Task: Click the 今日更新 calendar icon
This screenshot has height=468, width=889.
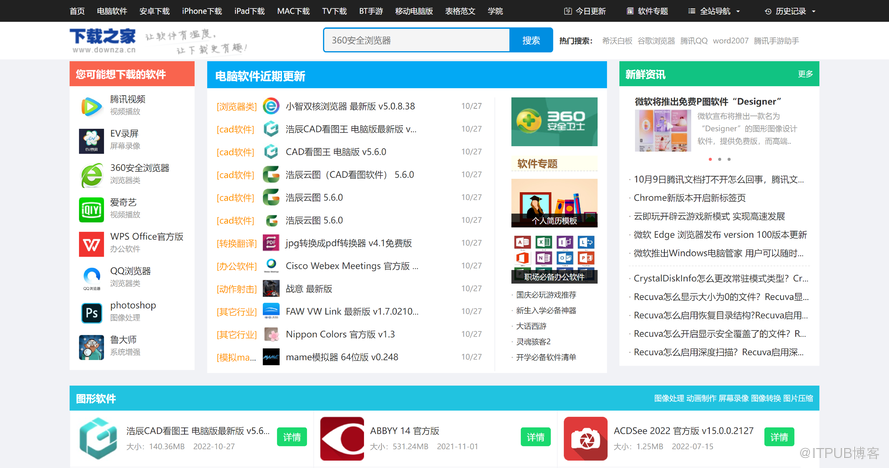Action: click(568, 11)
